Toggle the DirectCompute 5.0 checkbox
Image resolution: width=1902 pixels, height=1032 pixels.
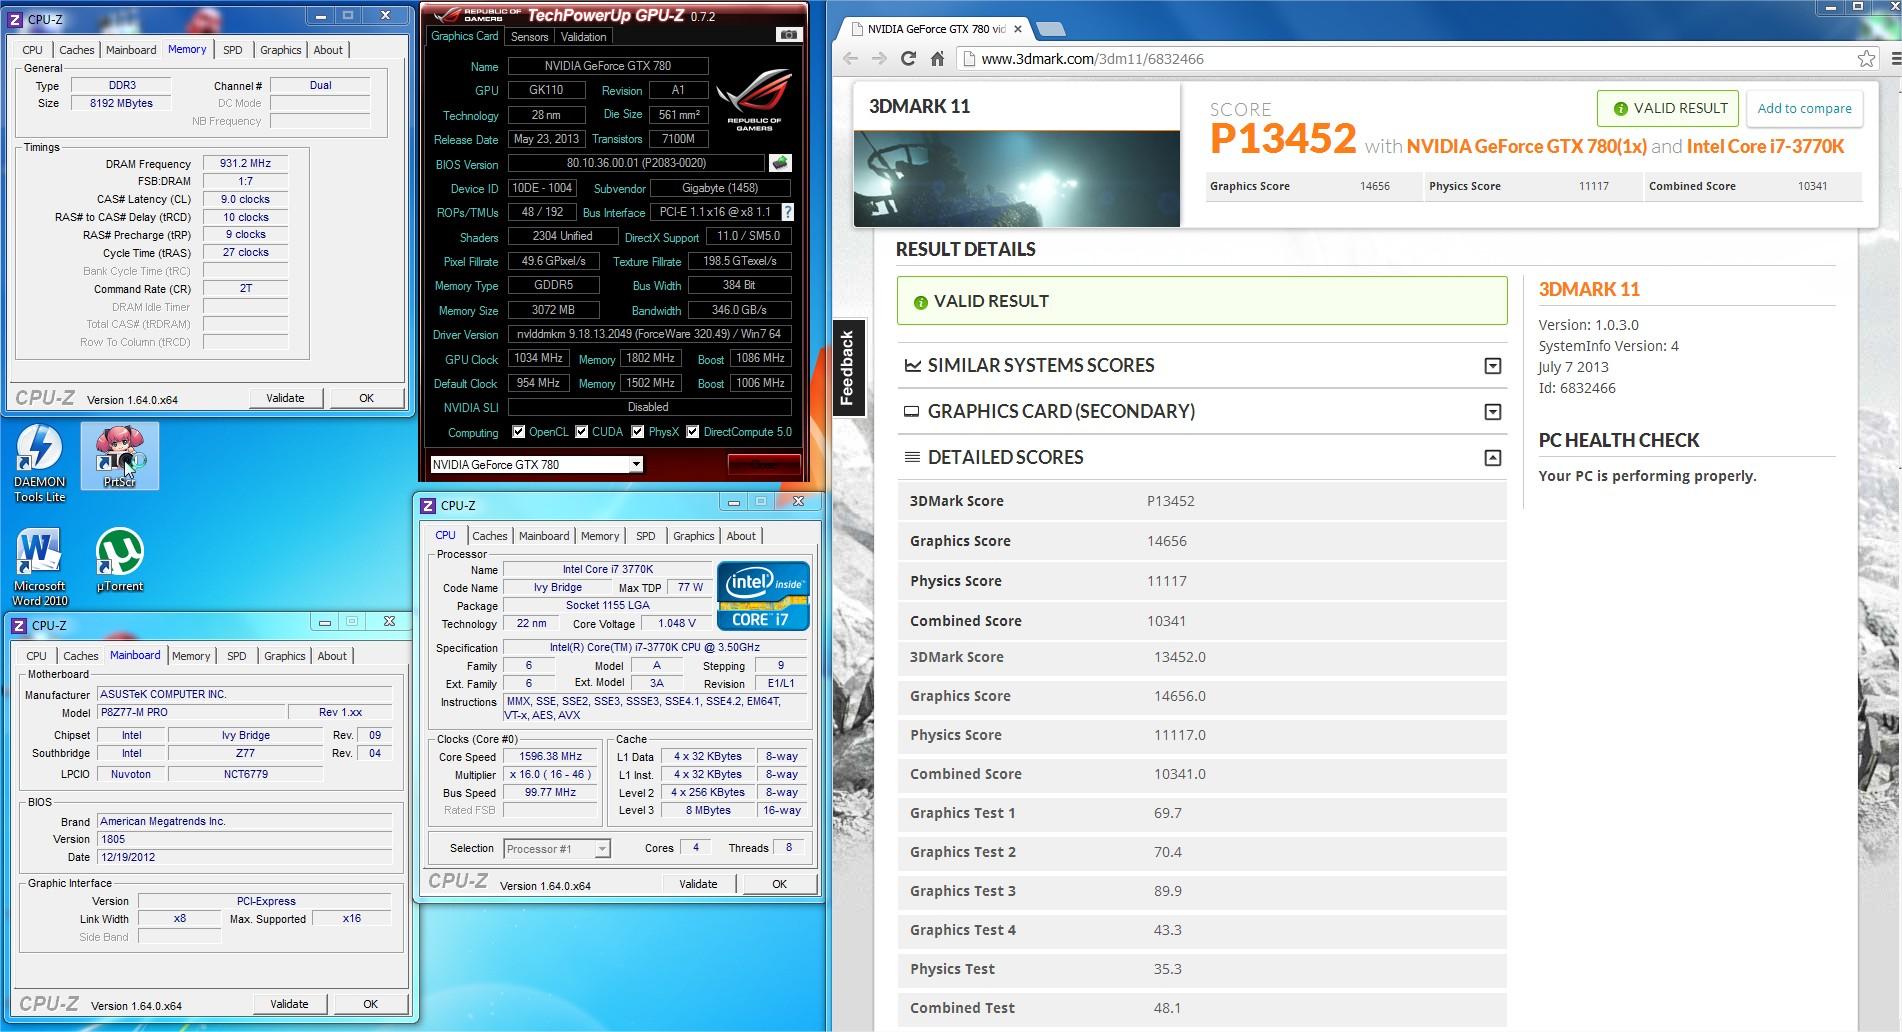pyautogui.click(x=693, y=432)
